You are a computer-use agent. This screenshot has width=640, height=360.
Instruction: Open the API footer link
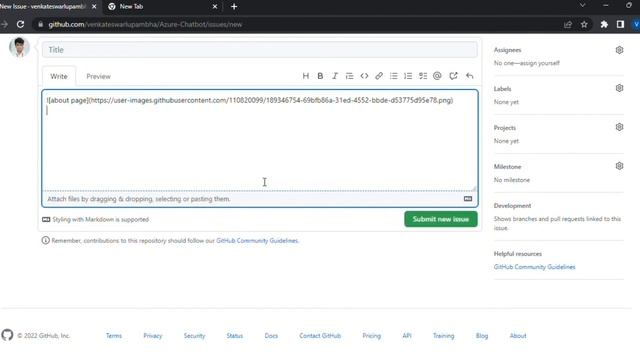407,336
